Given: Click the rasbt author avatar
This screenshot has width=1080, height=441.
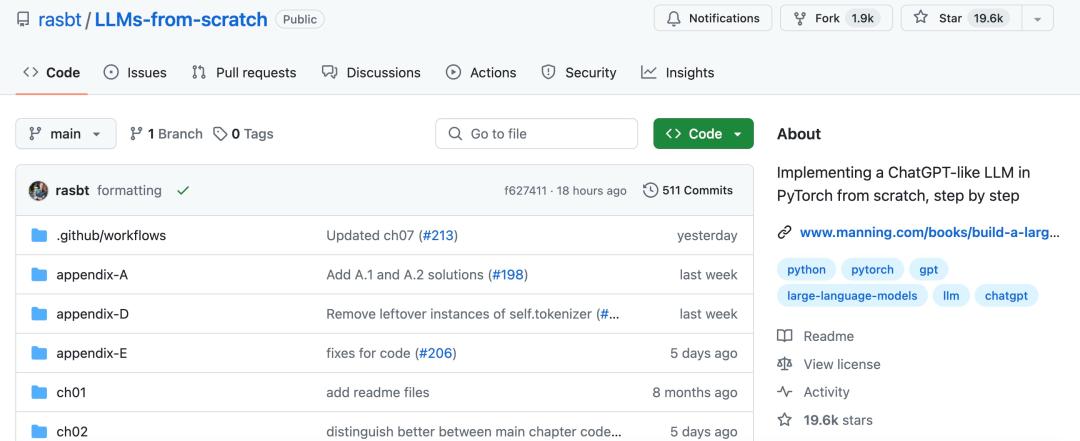Looking at the screenshot, I should point(39,191).
